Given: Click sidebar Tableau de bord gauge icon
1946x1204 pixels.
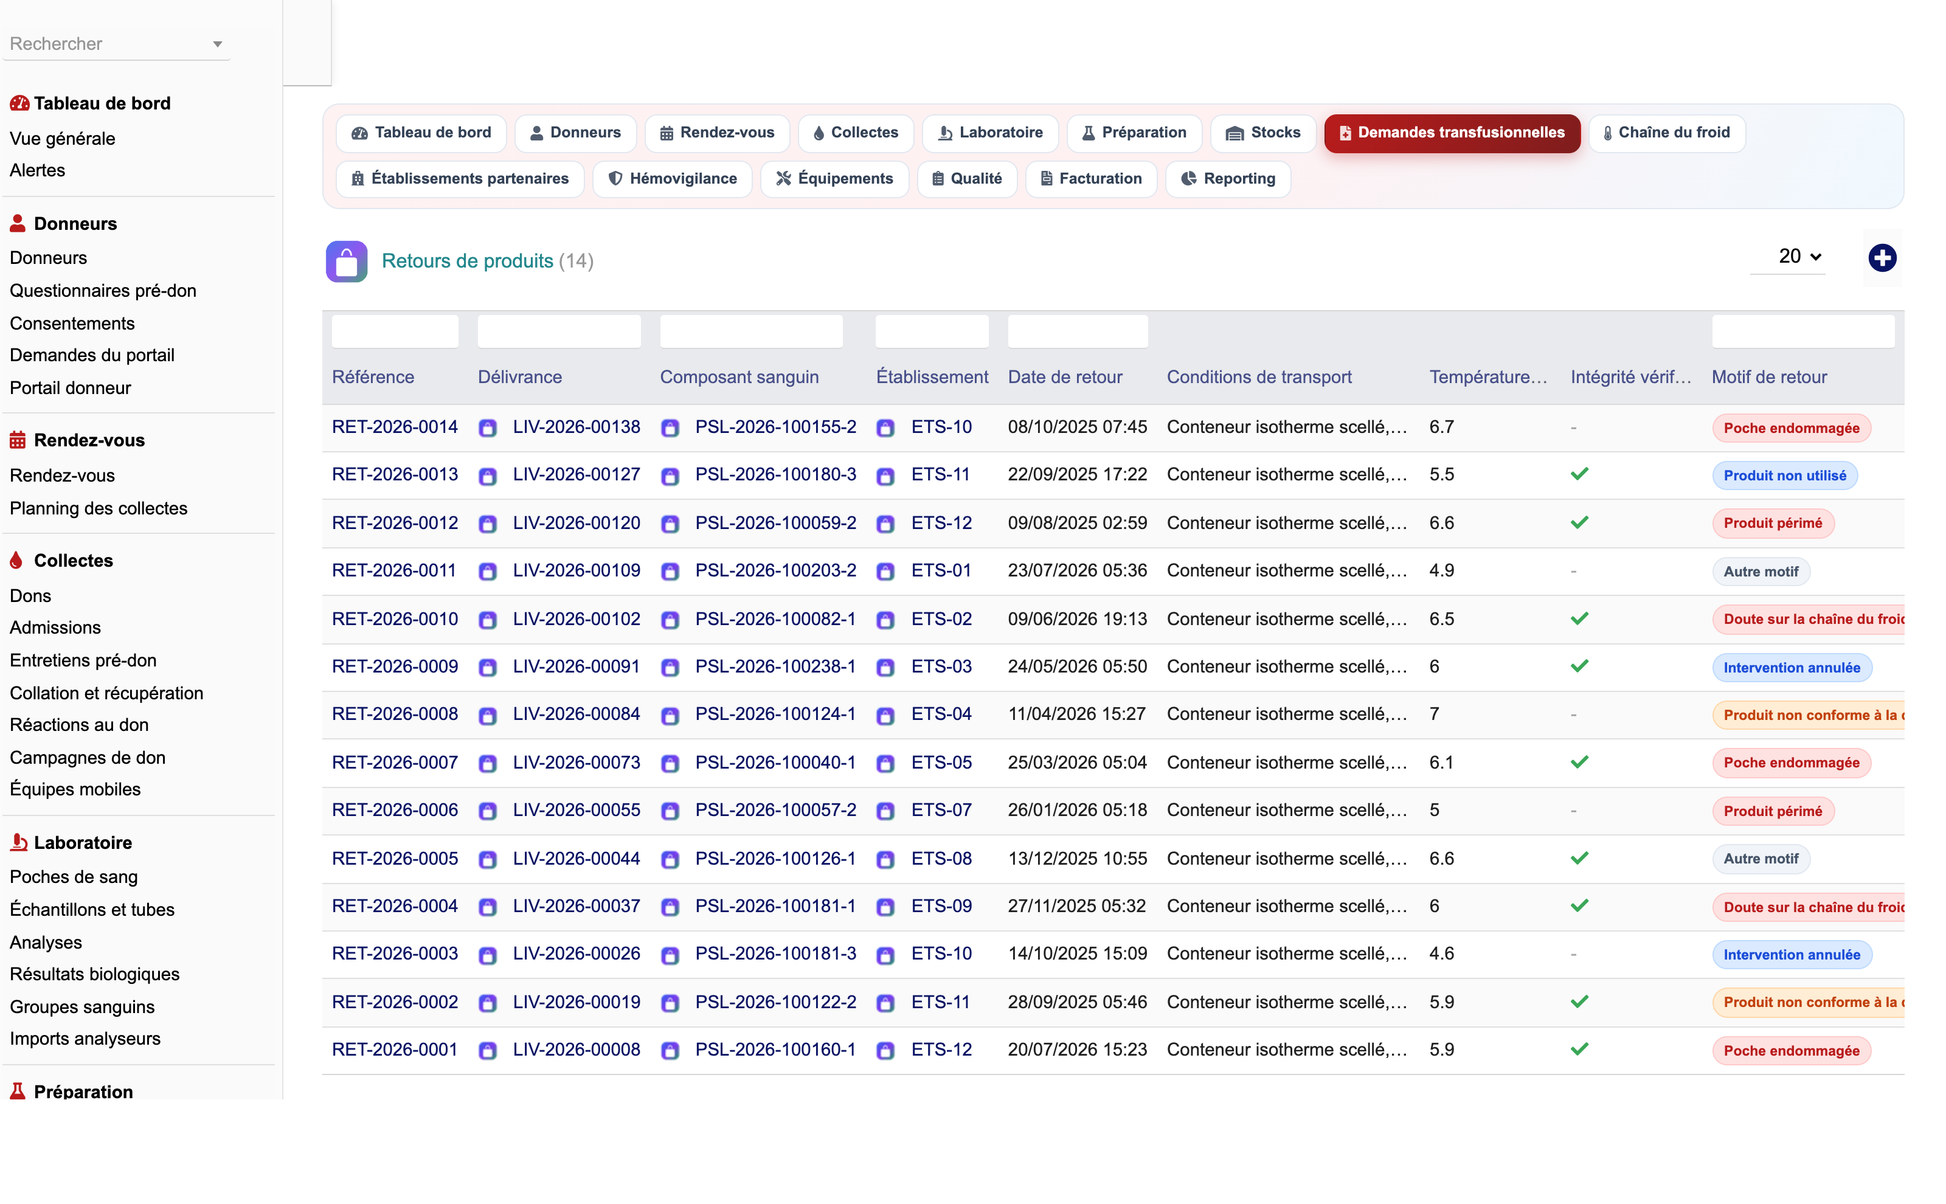Looking at the screenshot, I should (19, 103).
